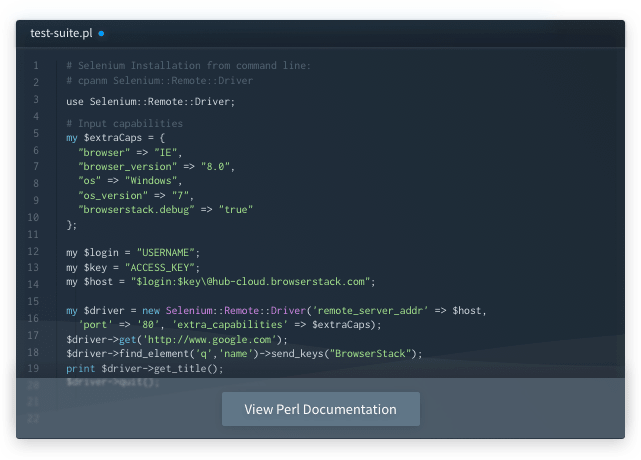641x460 pixels.
Task: Click the closing '};' line
Action: (x=72, y=224)
